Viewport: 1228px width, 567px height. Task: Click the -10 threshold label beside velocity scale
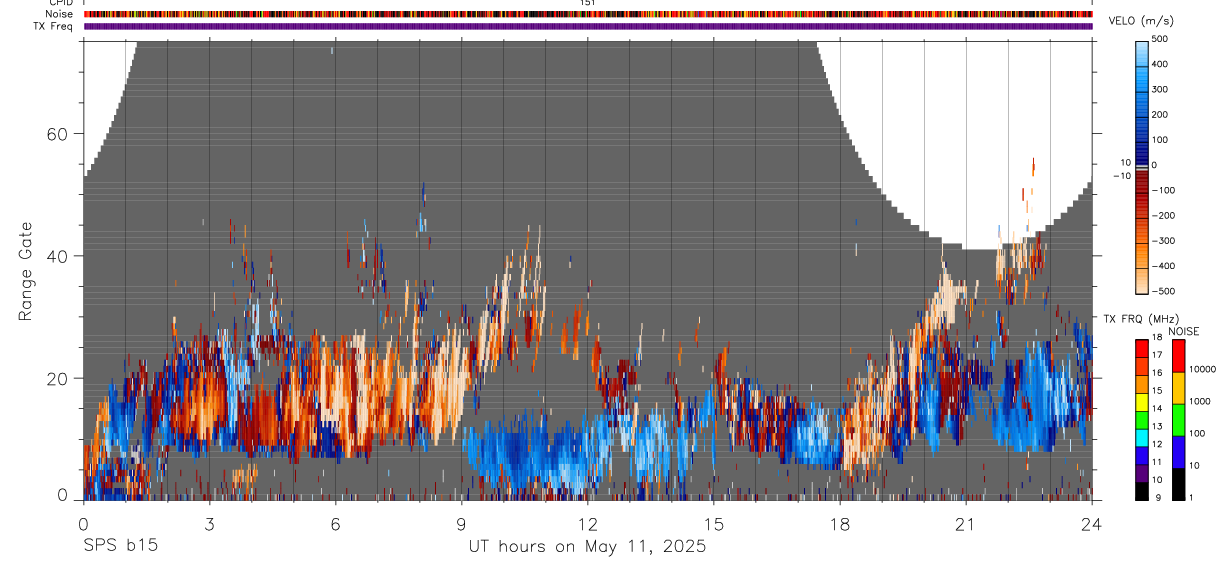pos(1122,175)
